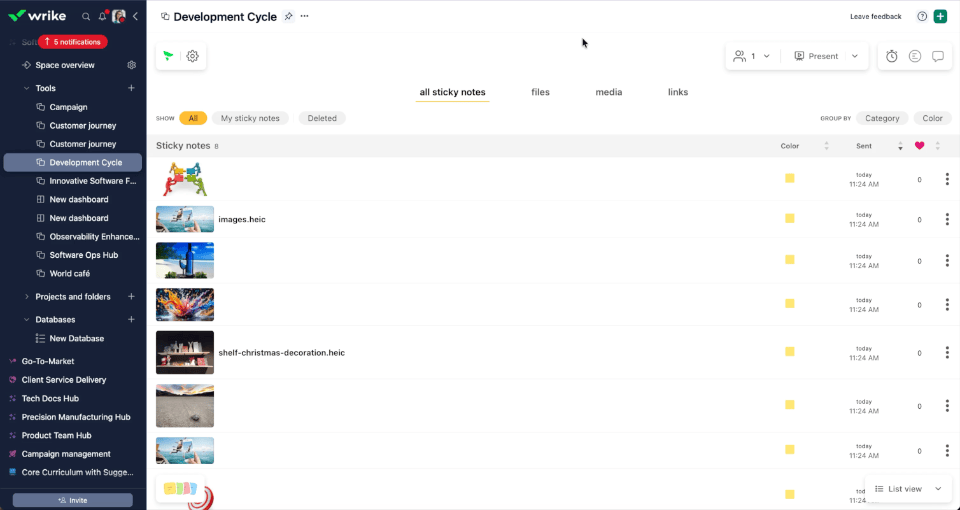Open the help question mark icon
Screen dimensions: 960x510
coord(922,17)
